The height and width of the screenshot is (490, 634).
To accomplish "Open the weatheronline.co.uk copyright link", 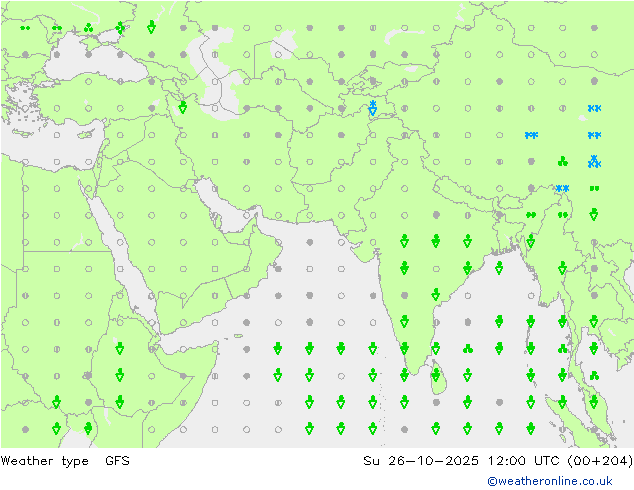I will (550, 481).
